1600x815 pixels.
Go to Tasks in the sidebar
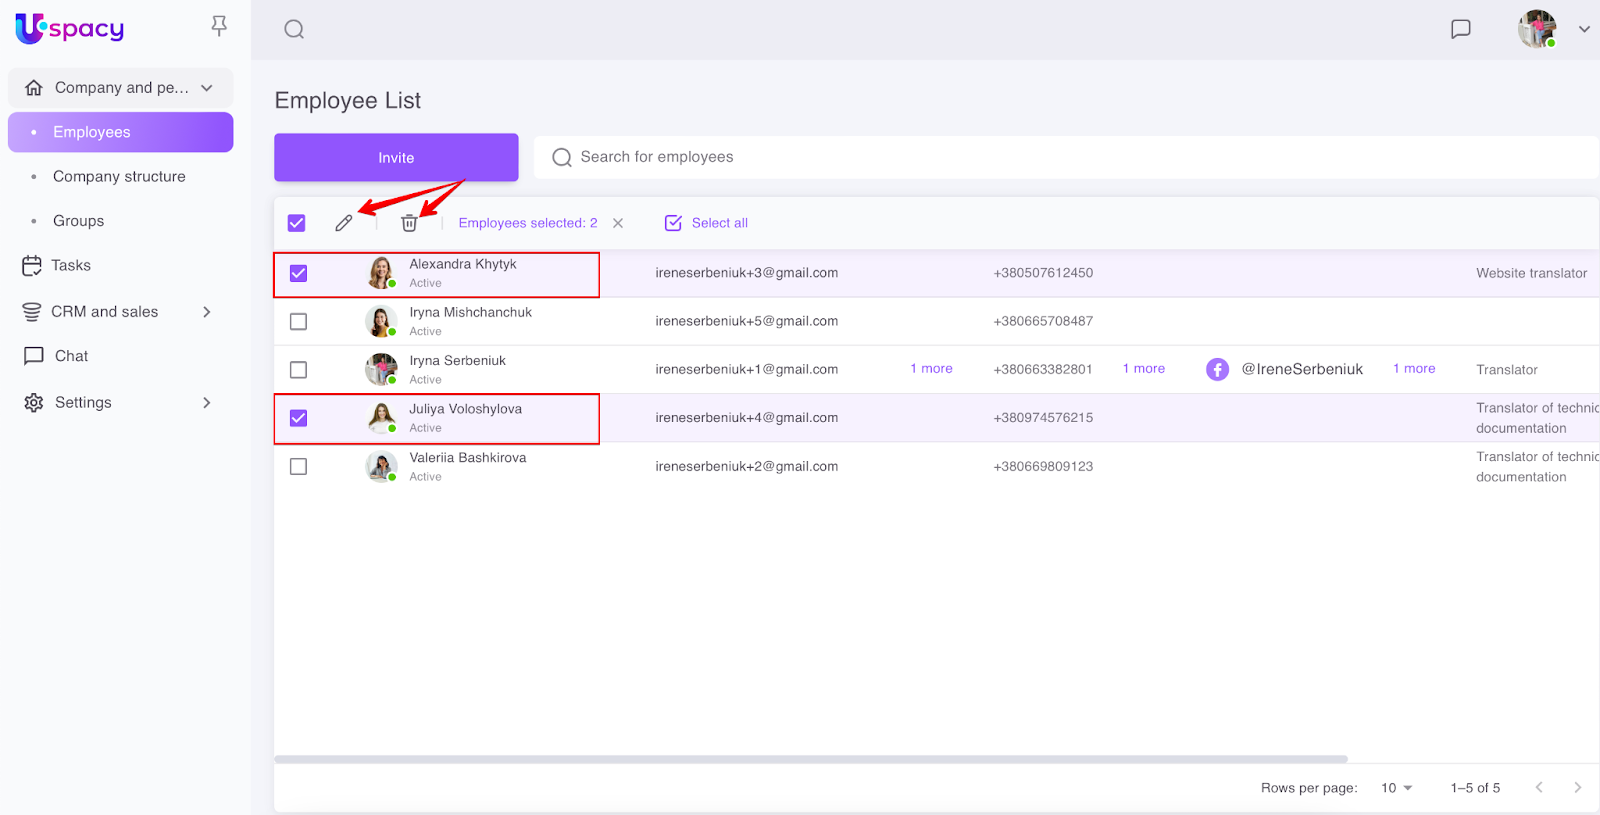[70, 265]
